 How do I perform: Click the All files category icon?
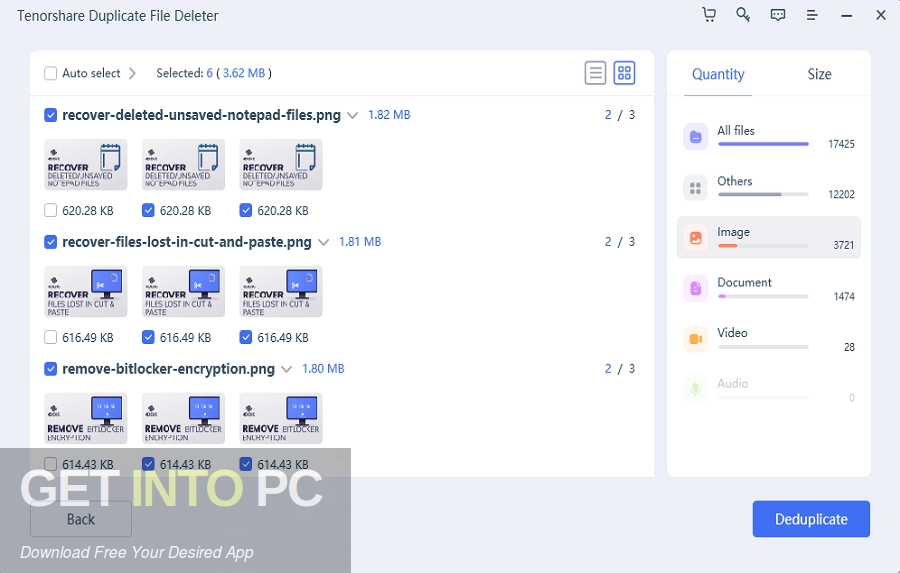695,137
